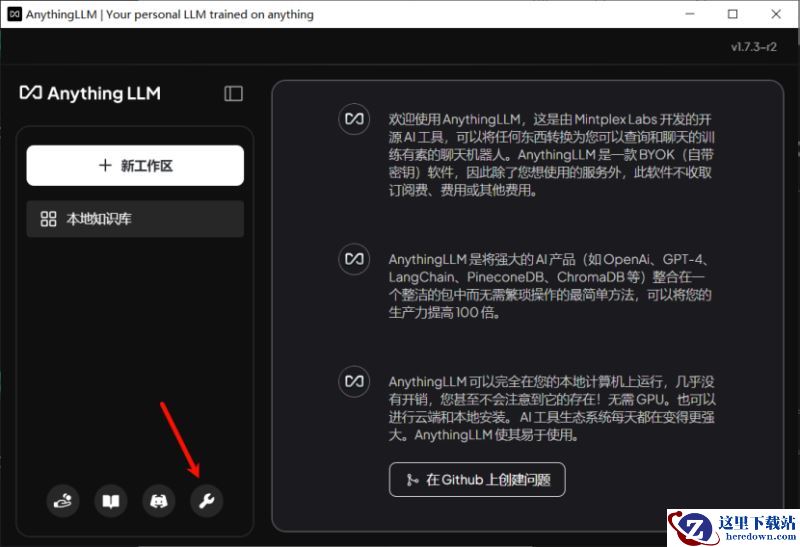Open the documentation book icon
Image resolution: width=800 pixels, height=547 pixels.
[111, 501]
